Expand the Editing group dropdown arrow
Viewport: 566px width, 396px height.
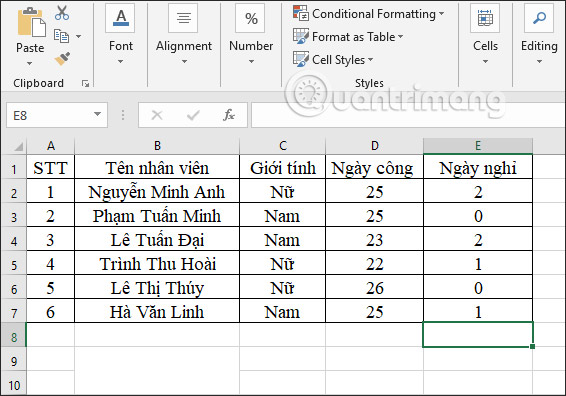(539, 61)
